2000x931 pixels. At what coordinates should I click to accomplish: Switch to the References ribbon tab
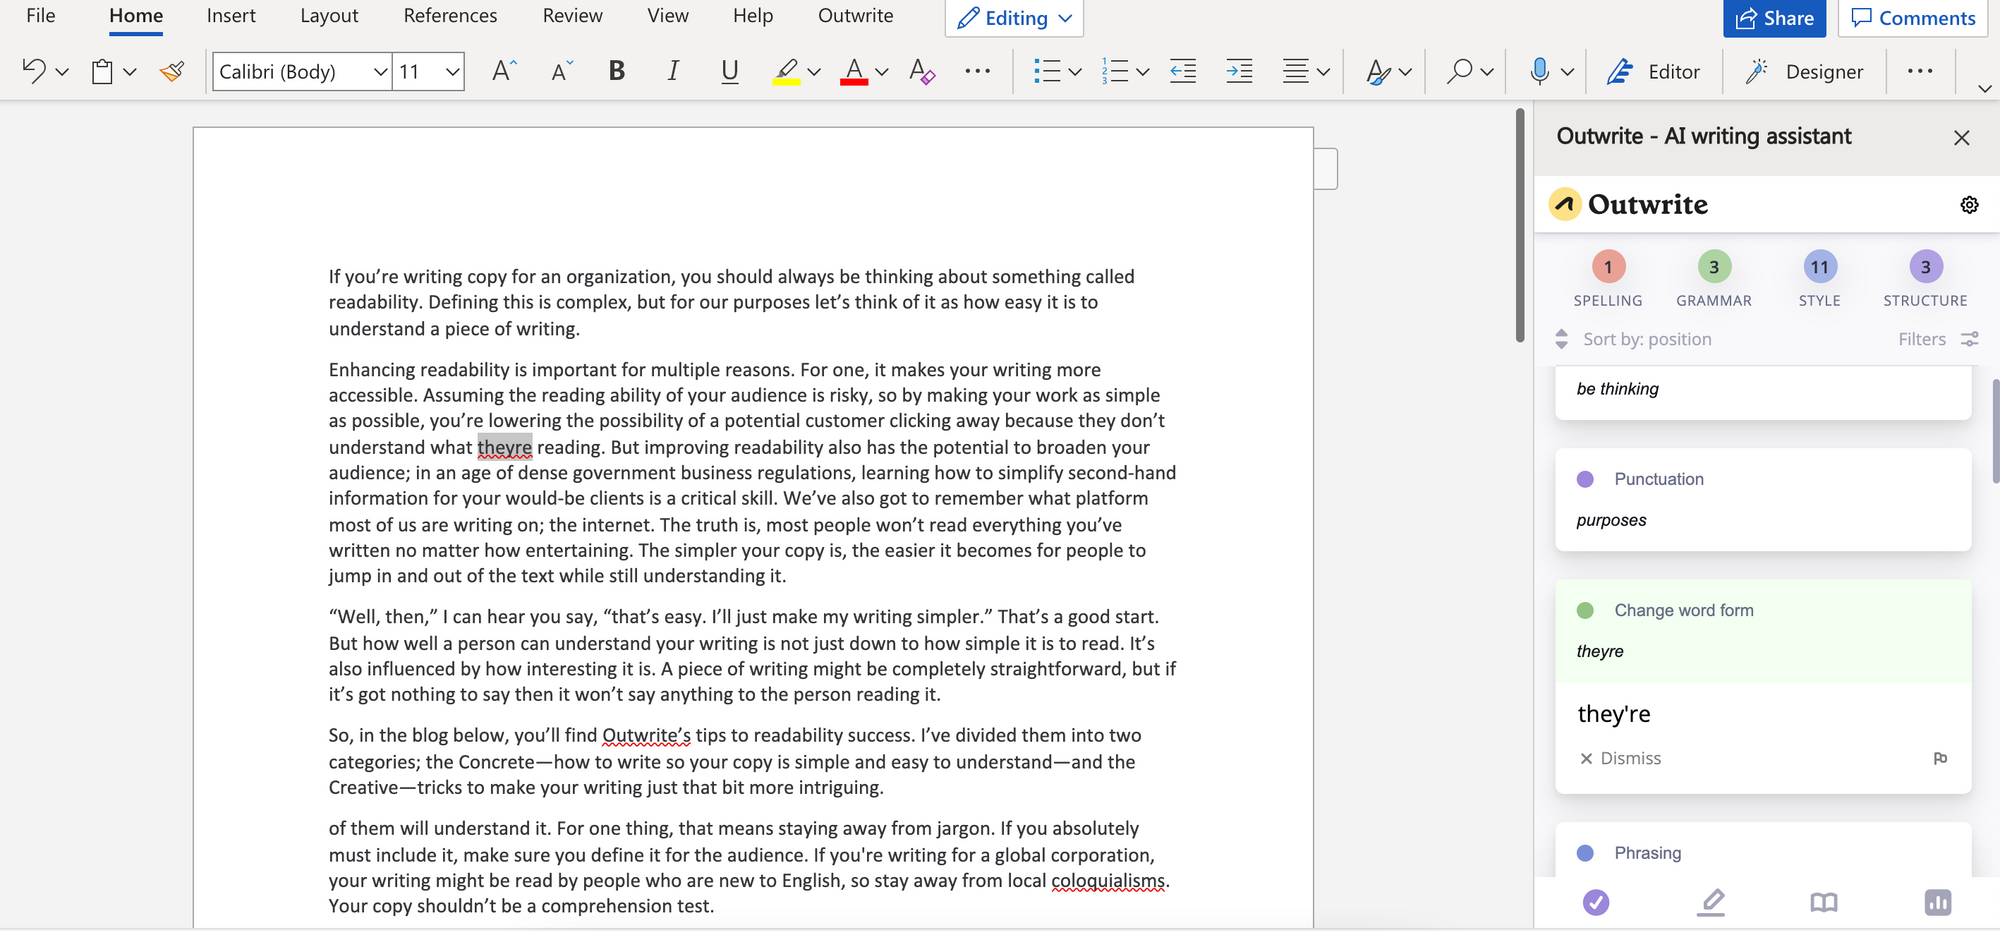click(449, 15)
